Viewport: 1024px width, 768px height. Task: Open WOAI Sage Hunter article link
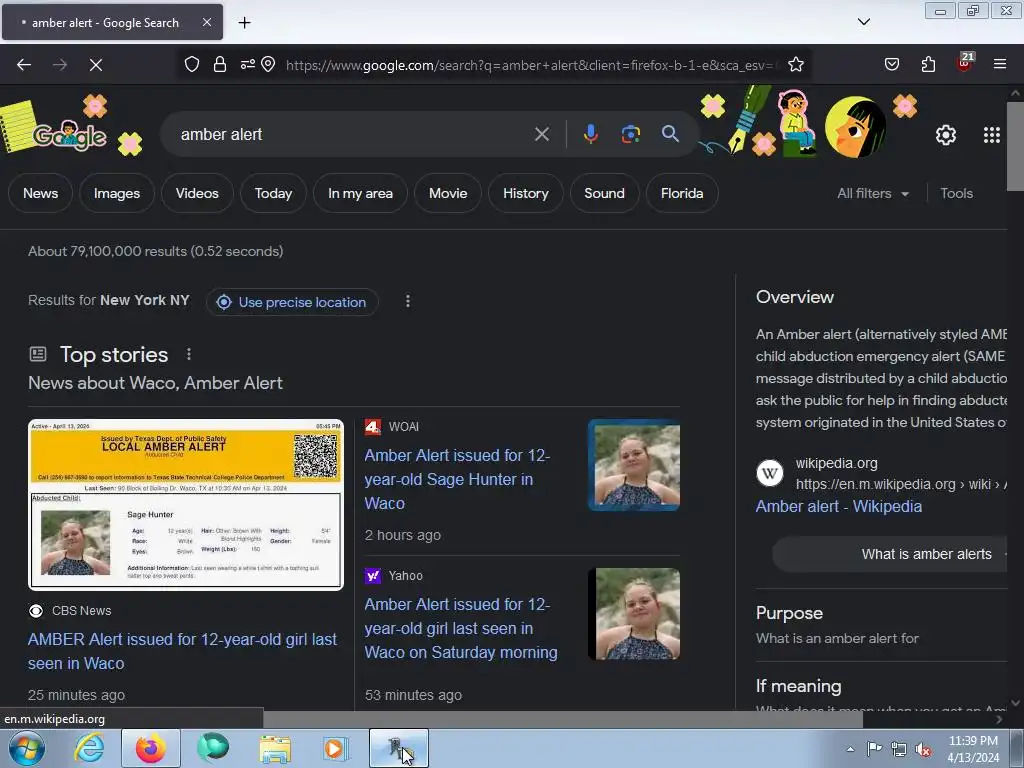pos(457,479)
